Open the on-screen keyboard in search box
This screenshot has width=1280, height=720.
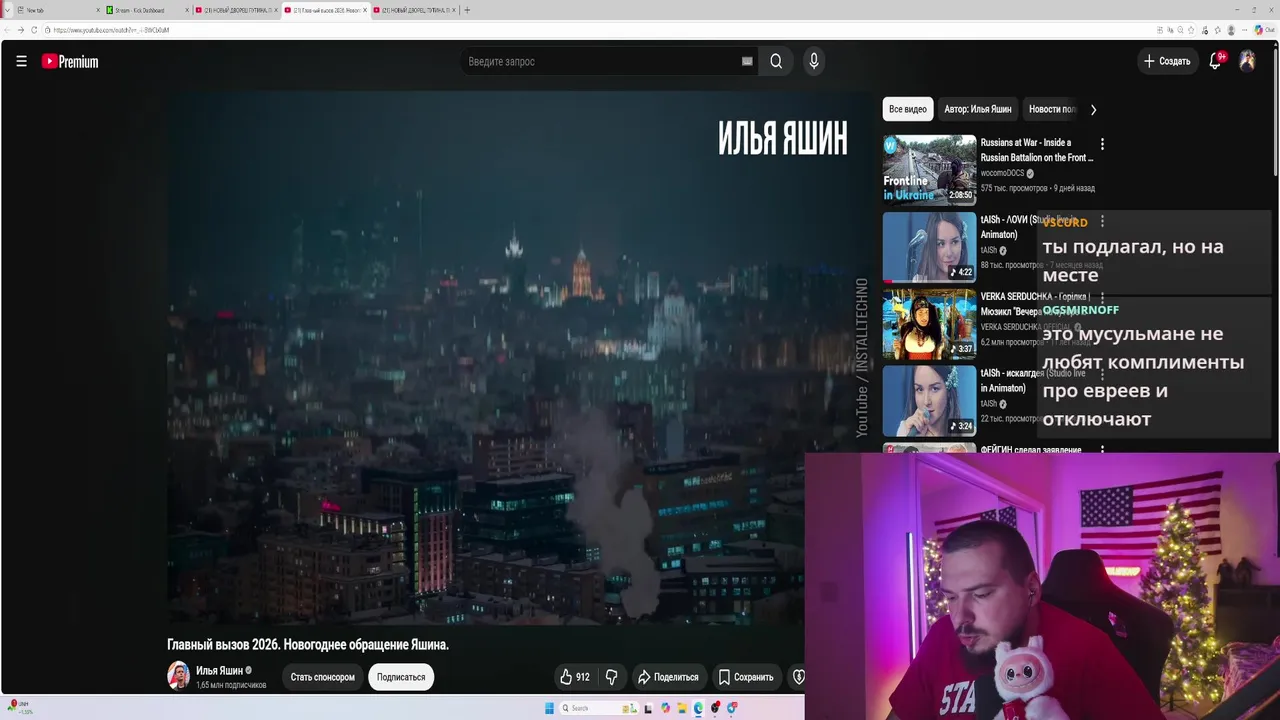(x=747, y=61)
